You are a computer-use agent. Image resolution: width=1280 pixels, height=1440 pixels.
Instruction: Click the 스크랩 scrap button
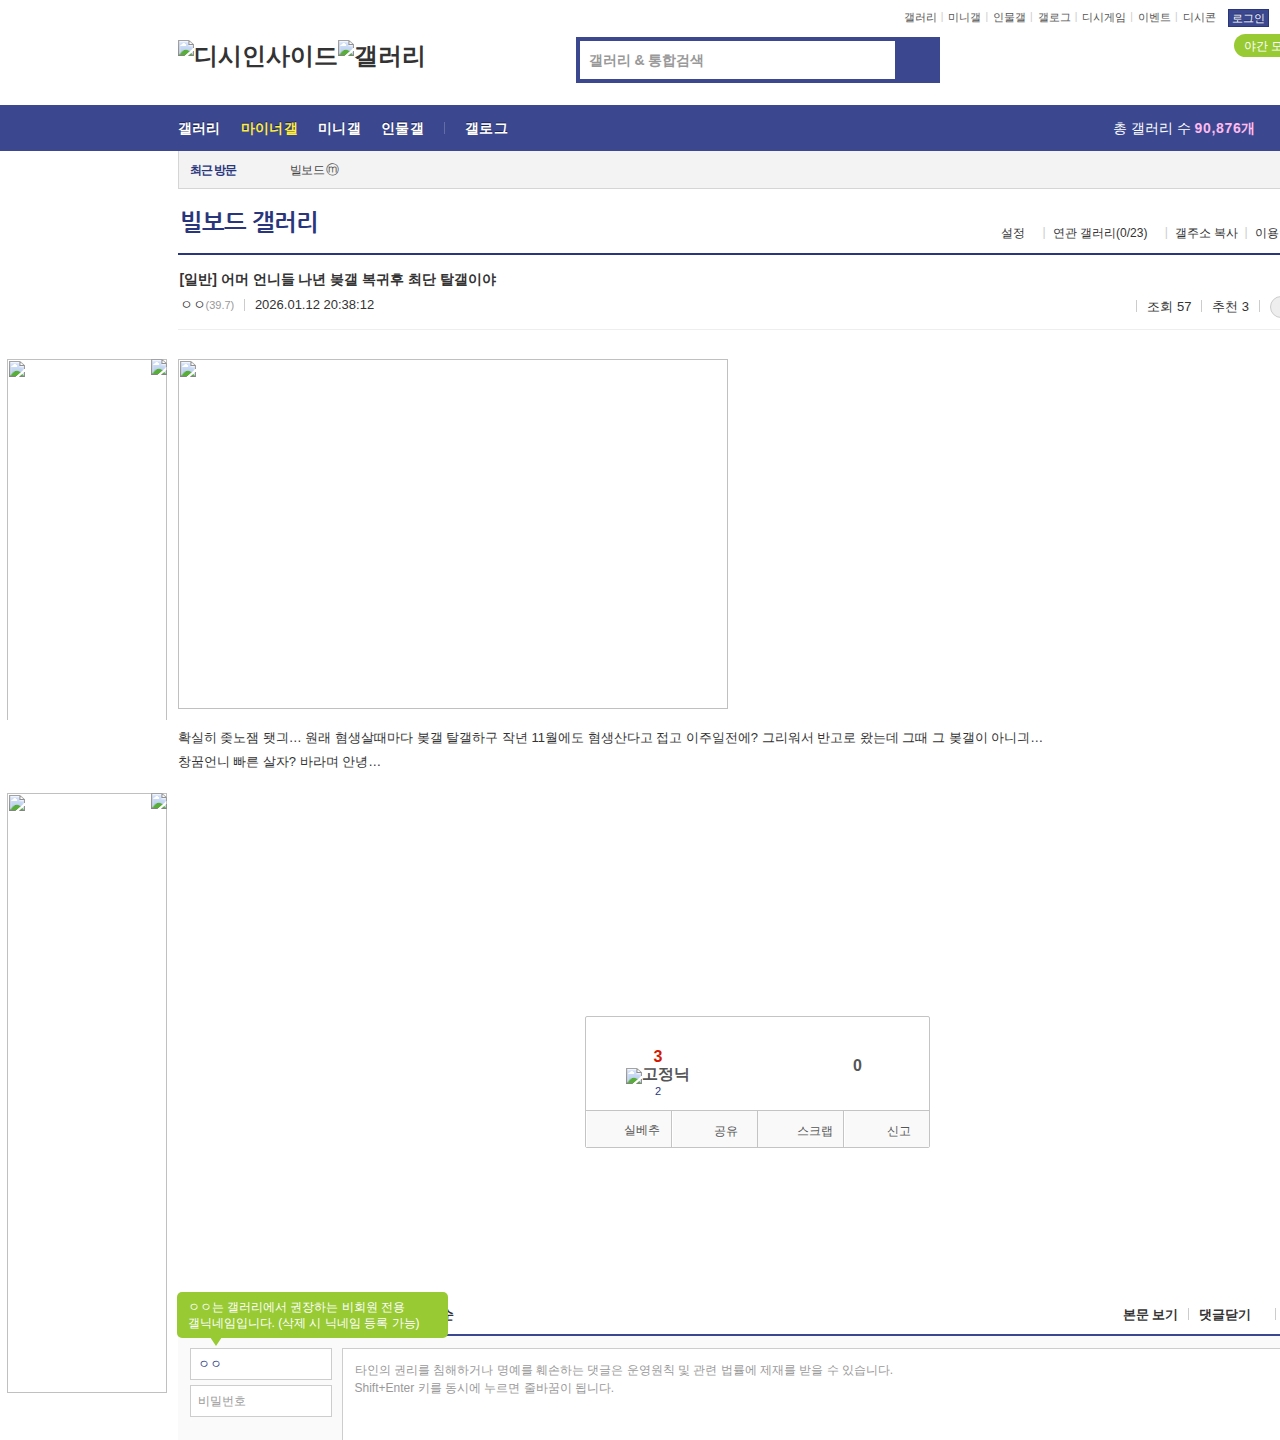pyautogui.click(x=814, y=1131)
